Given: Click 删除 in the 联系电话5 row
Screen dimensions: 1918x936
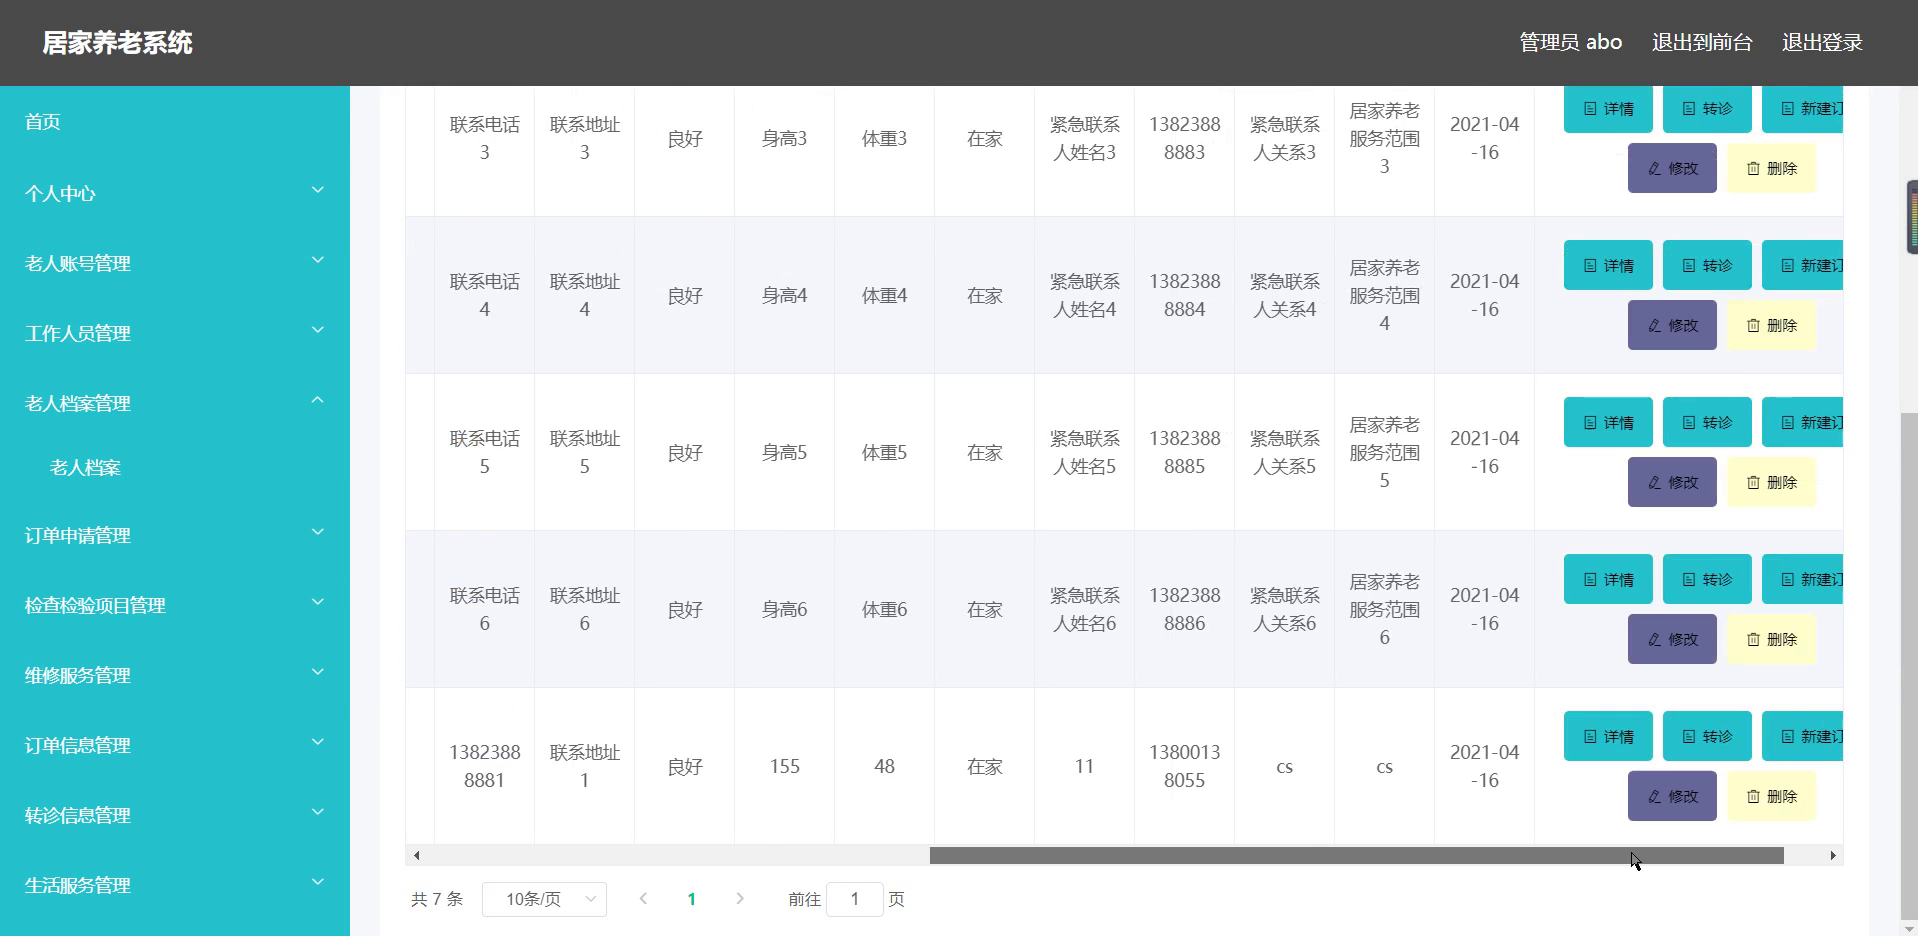Looking at the screenshot, I should (x=1771, y=482).
